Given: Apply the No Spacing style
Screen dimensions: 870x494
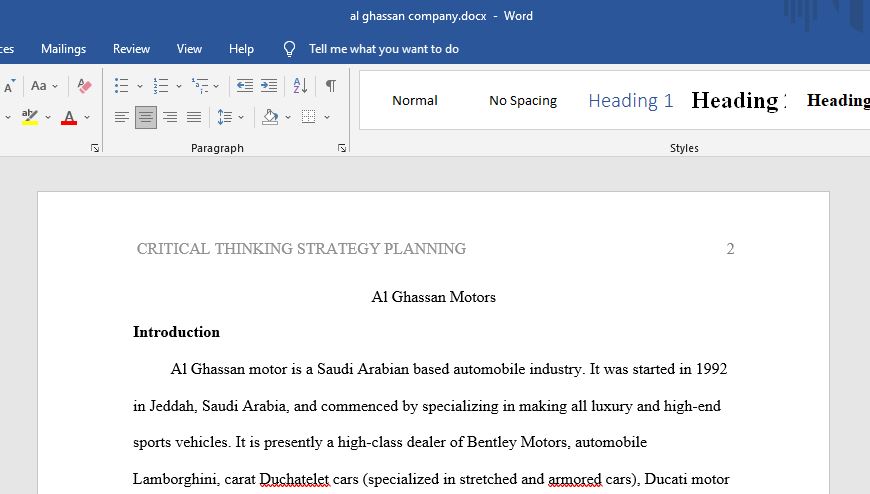Looking at the screenshot, I should tap(523, 100).
